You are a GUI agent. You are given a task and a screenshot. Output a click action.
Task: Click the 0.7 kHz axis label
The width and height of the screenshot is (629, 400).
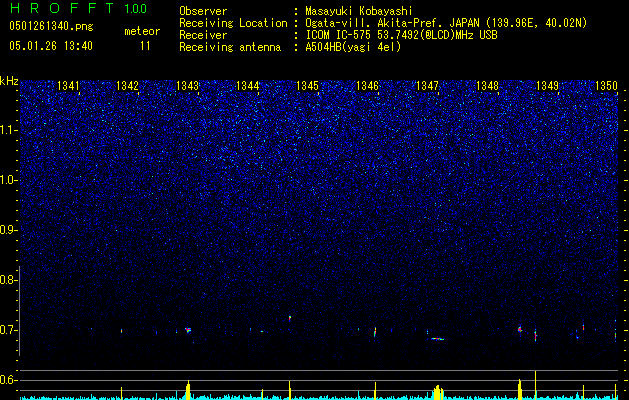(8, 330)
